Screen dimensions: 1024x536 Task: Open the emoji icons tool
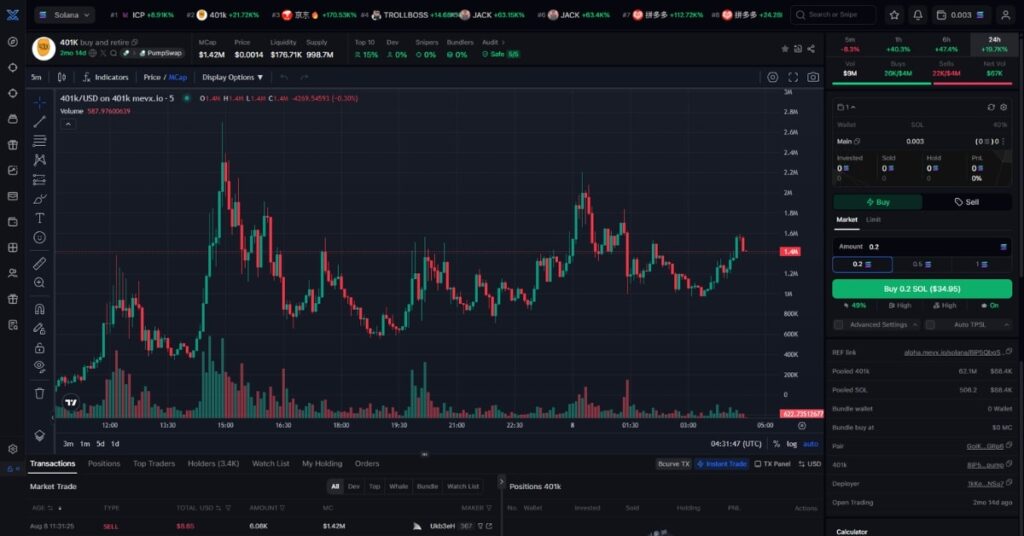point(40,238)
